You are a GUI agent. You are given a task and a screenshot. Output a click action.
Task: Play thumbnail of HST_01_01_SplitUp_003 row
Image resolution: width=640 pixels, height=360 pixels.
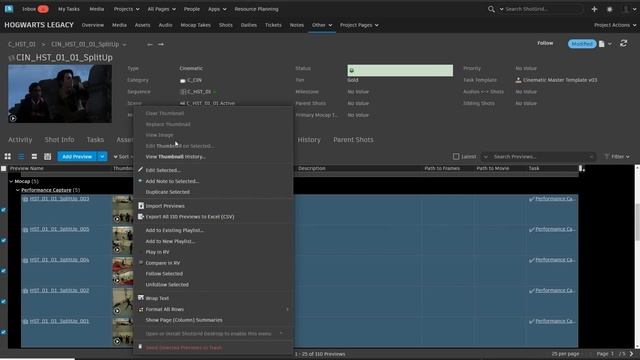(117, 219)
